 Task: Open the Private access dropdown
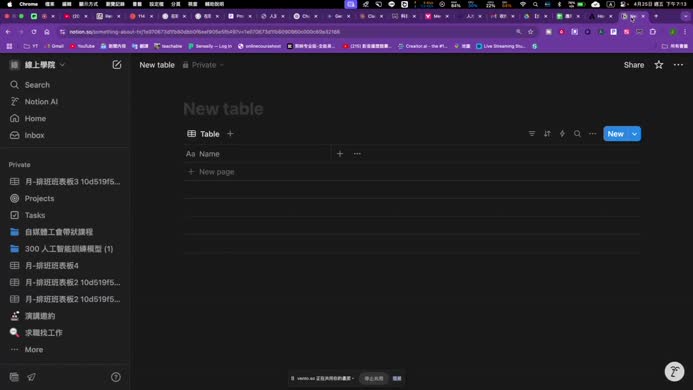[x=203, y=65]
